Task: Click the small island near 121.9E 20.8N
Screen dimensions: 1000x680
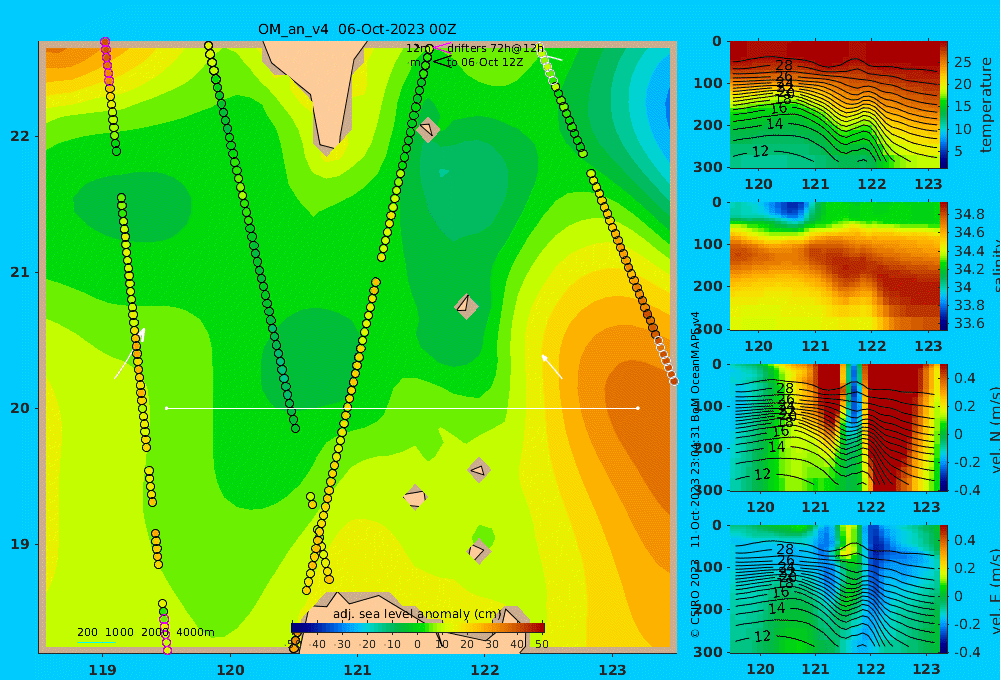Action: click(x=466, y=306)
